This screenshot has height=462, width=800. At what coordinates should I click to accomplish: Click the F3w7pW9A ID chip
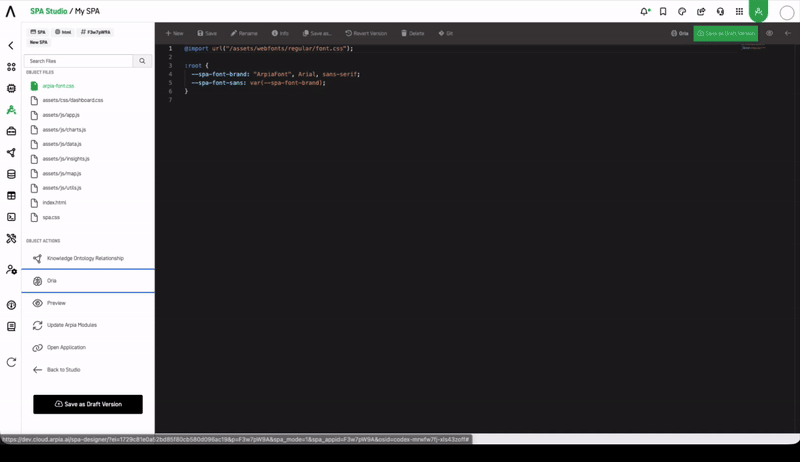[95, 32]
